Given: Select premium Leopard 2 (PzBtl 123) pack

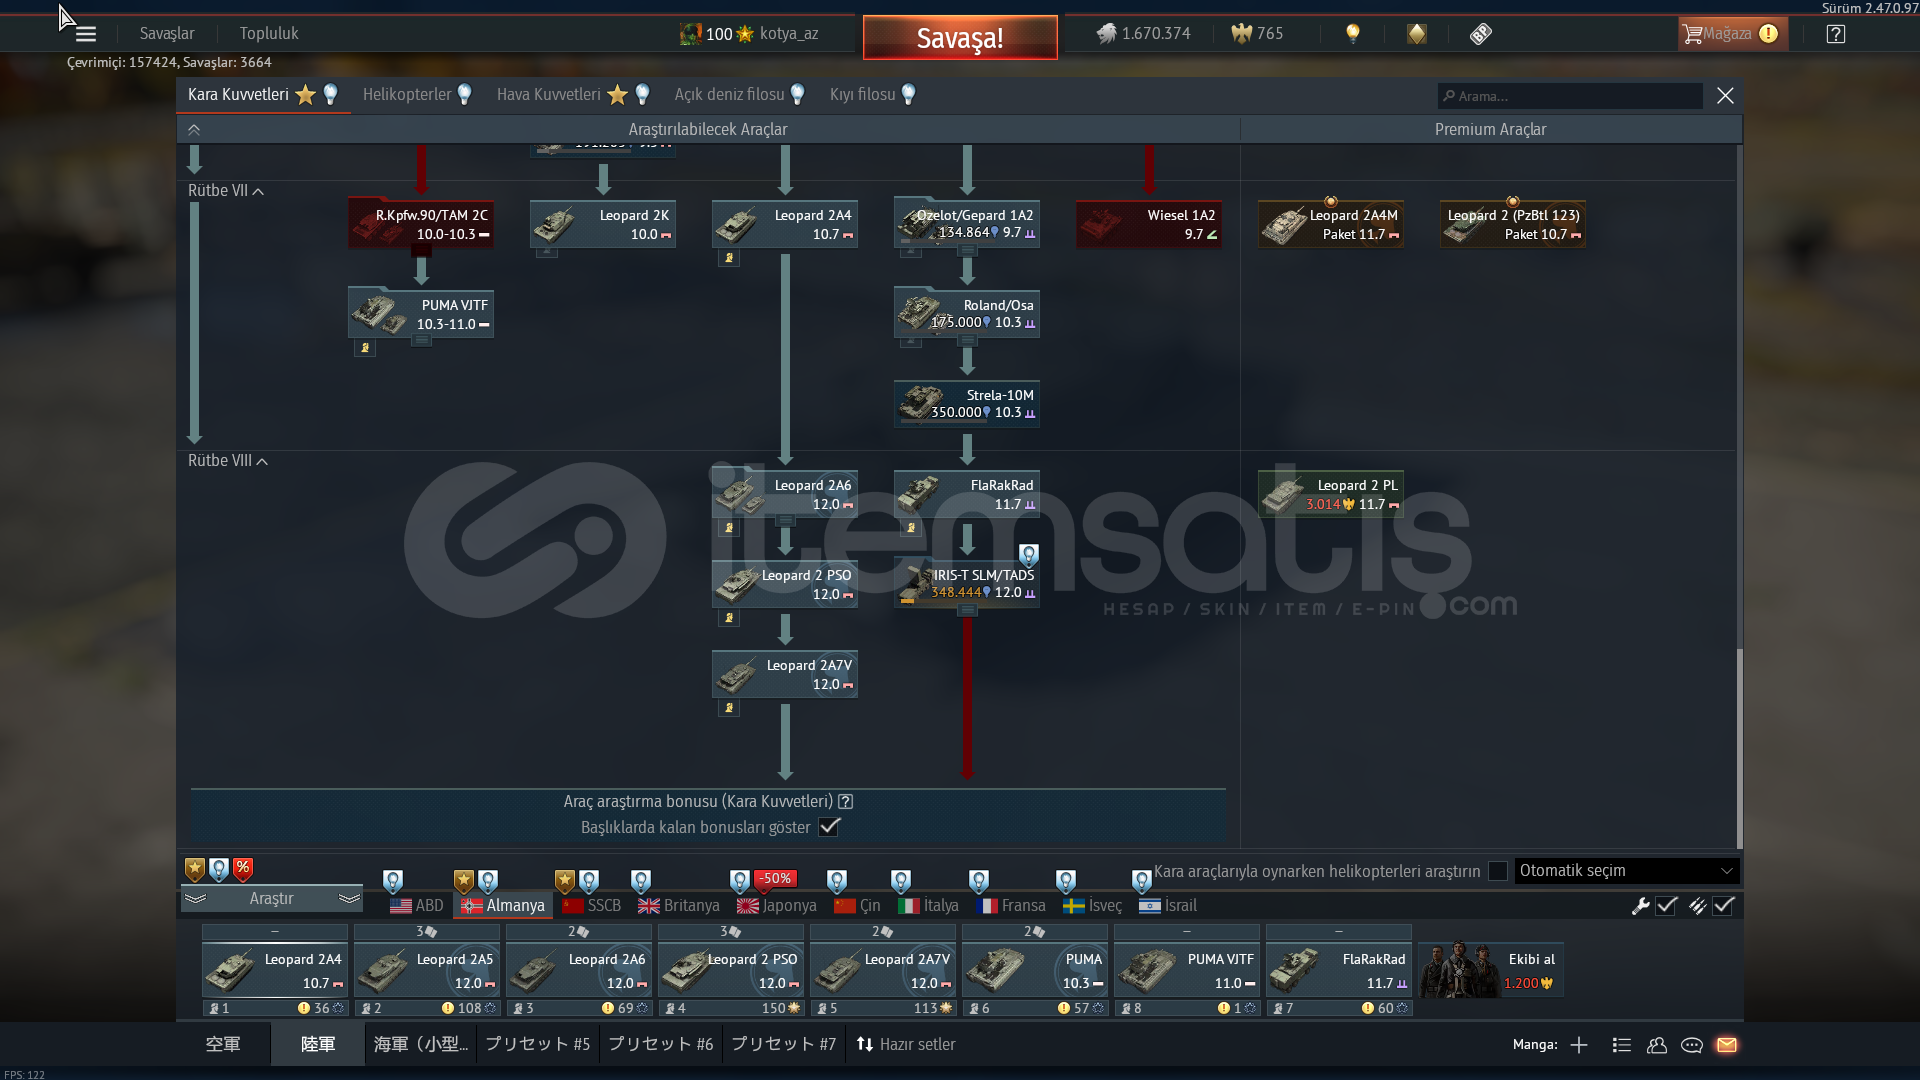Looking at the screenshot, I should tap(1513, 224).
